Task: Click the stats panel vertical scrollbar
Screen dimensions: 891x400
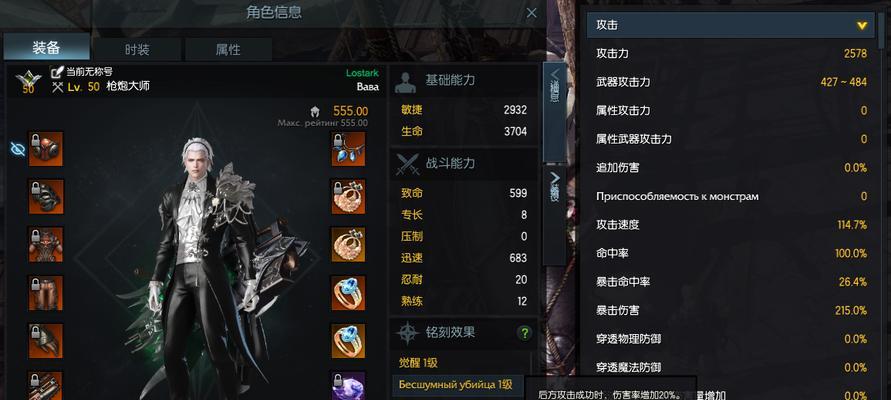Action: pos(884,26)
